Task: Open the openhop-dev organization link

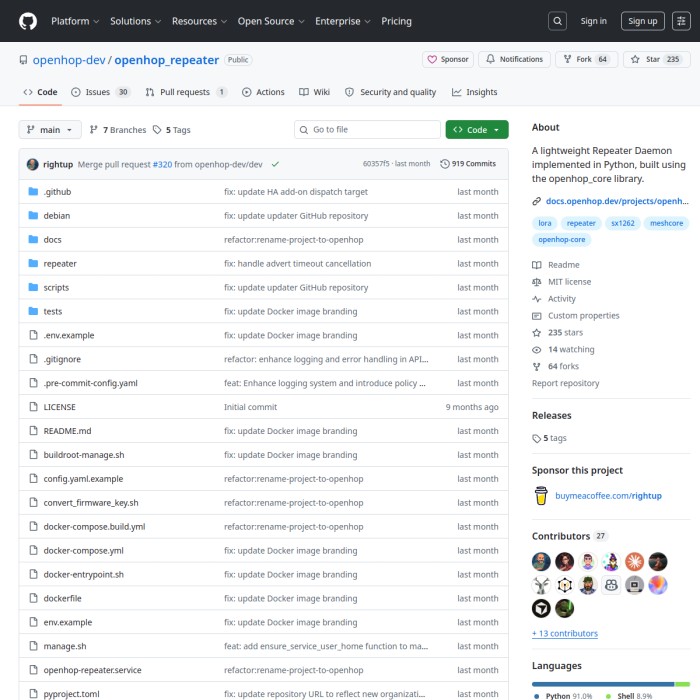Action: coord(69,60)
